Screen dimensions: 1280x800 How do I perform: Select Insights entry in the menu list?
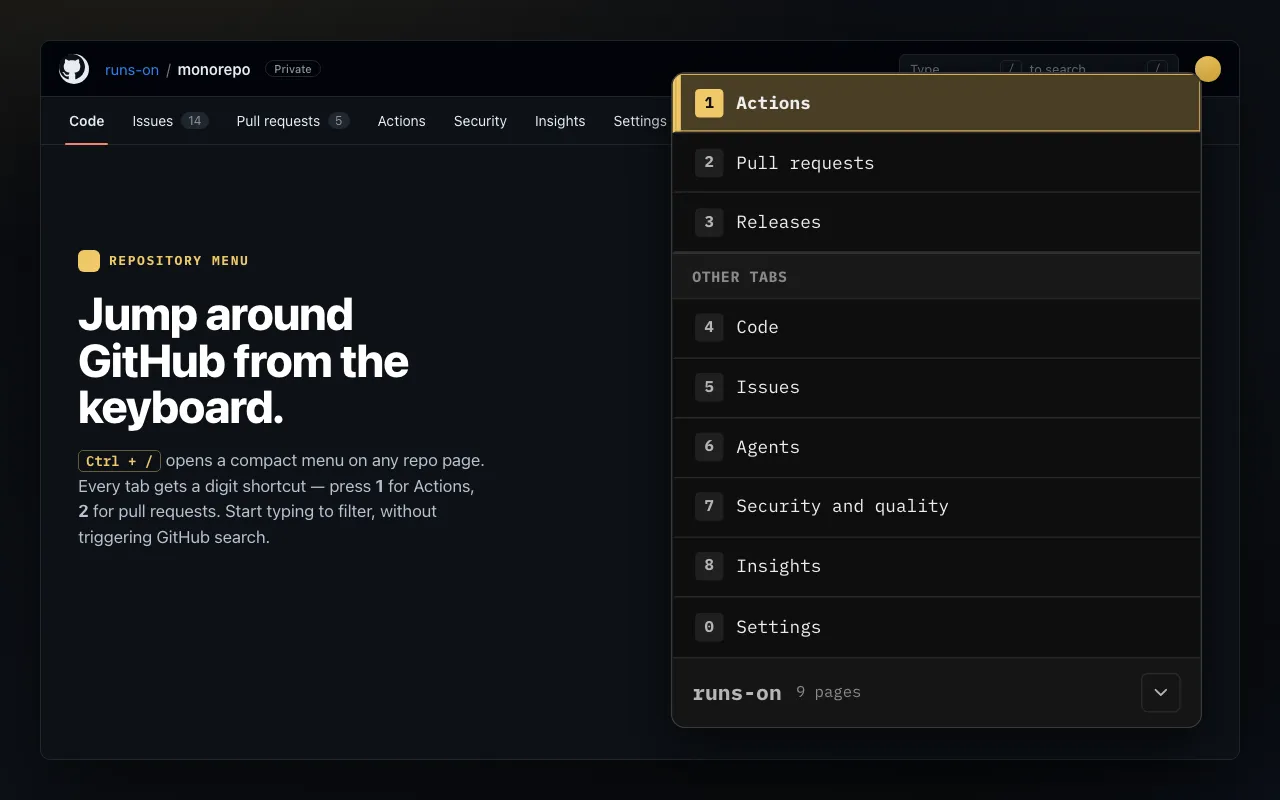pos(937,567)
